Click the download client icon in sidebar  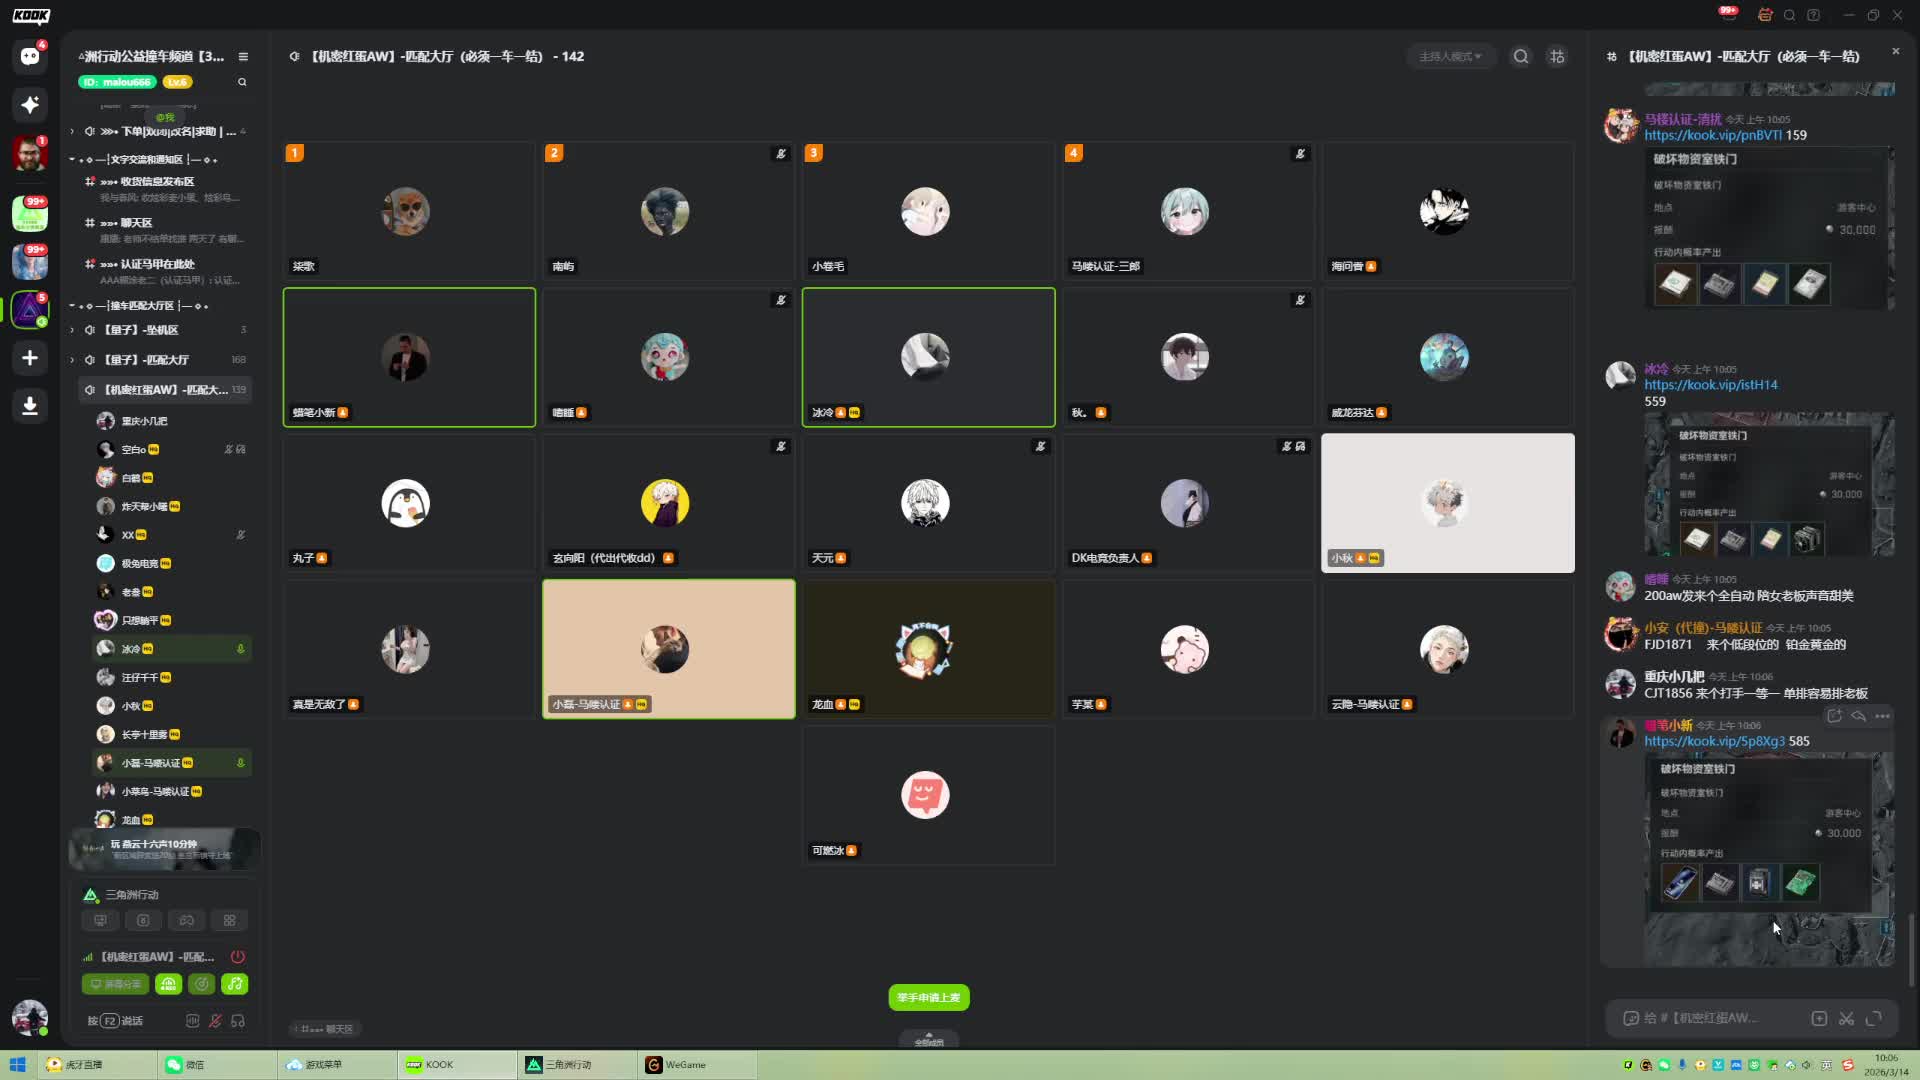(x=30, y=406)
